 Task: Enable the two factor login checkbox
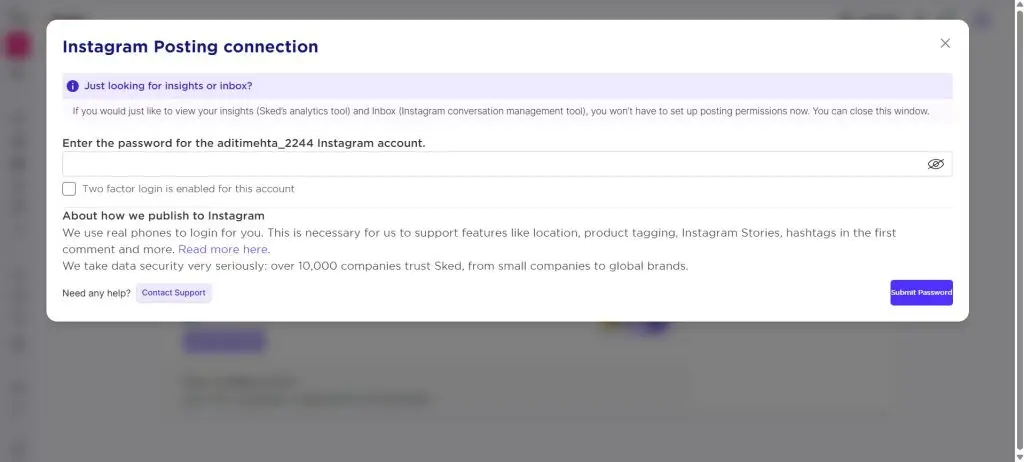click(69, 189)
